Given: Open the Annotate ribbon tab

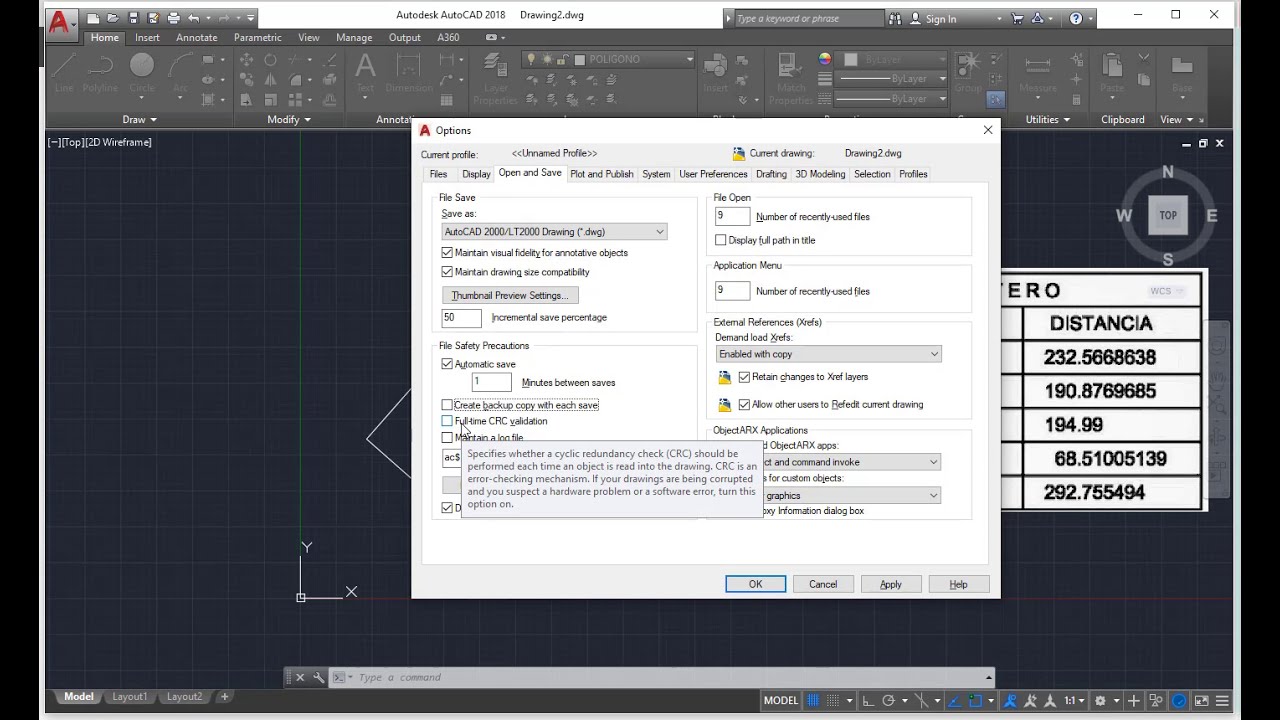Looking at the screenshot, I should pyautogui.click(x=196, y=38).
